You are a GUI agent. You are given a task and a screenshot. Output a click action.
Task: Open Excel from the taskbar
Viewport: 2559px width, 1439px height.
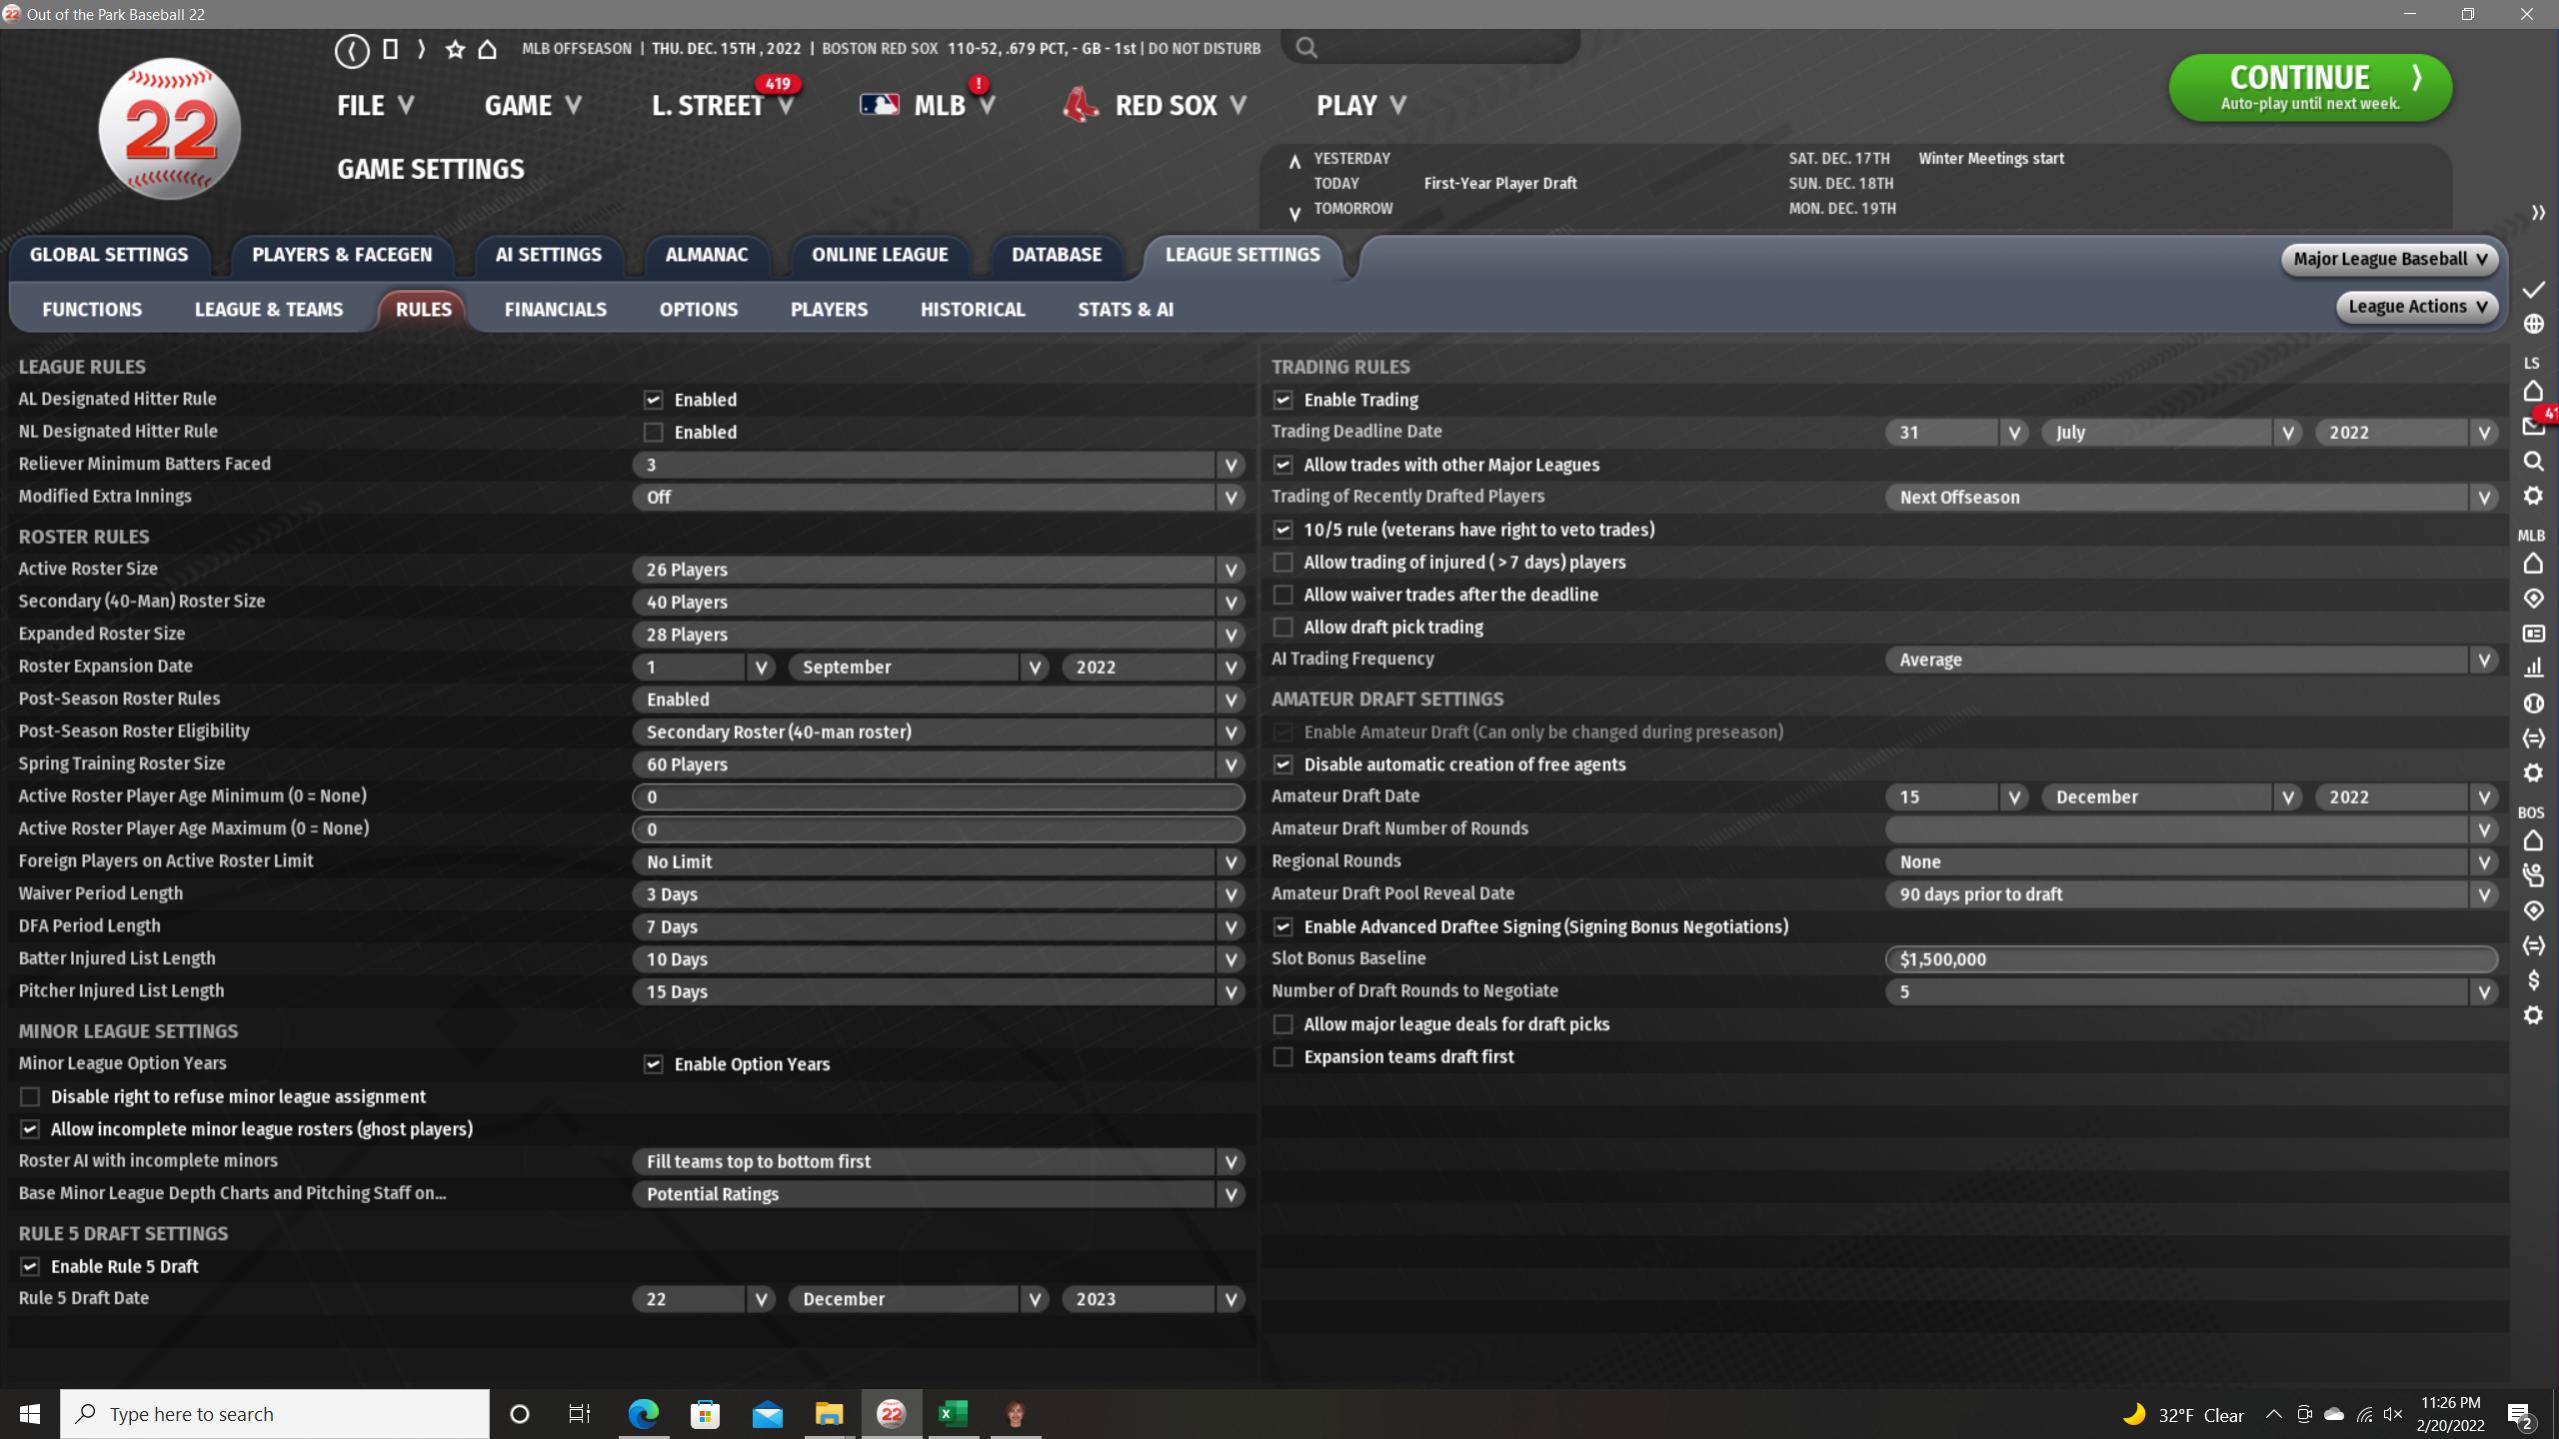point(953,1413)
